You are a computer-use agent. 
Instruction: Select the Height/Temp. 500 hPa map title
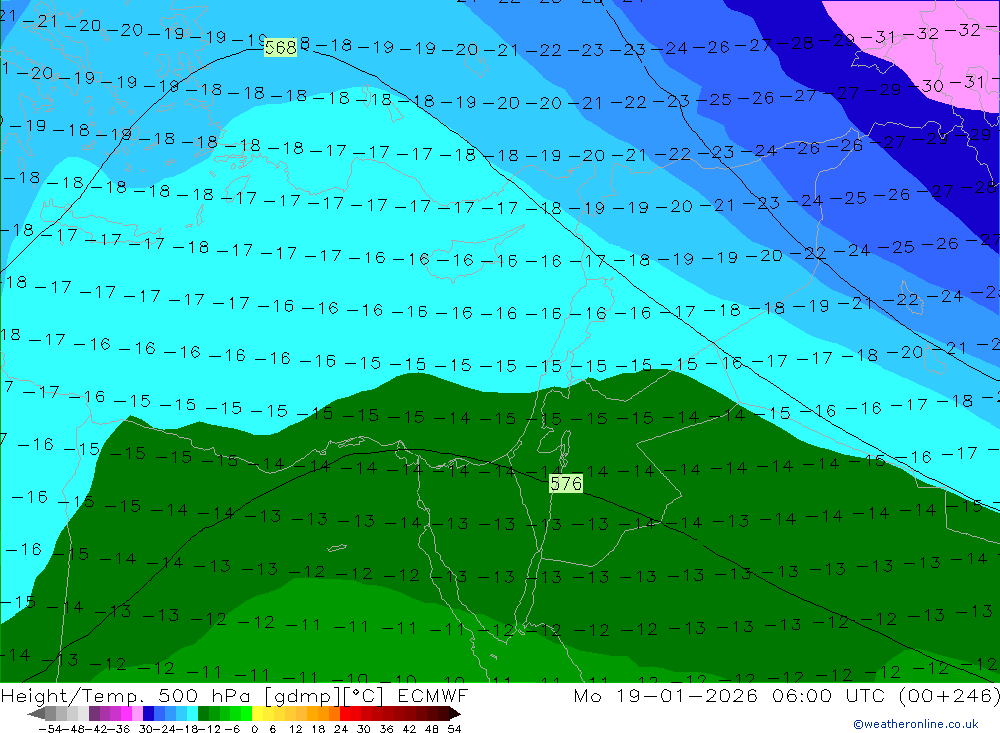126,695
